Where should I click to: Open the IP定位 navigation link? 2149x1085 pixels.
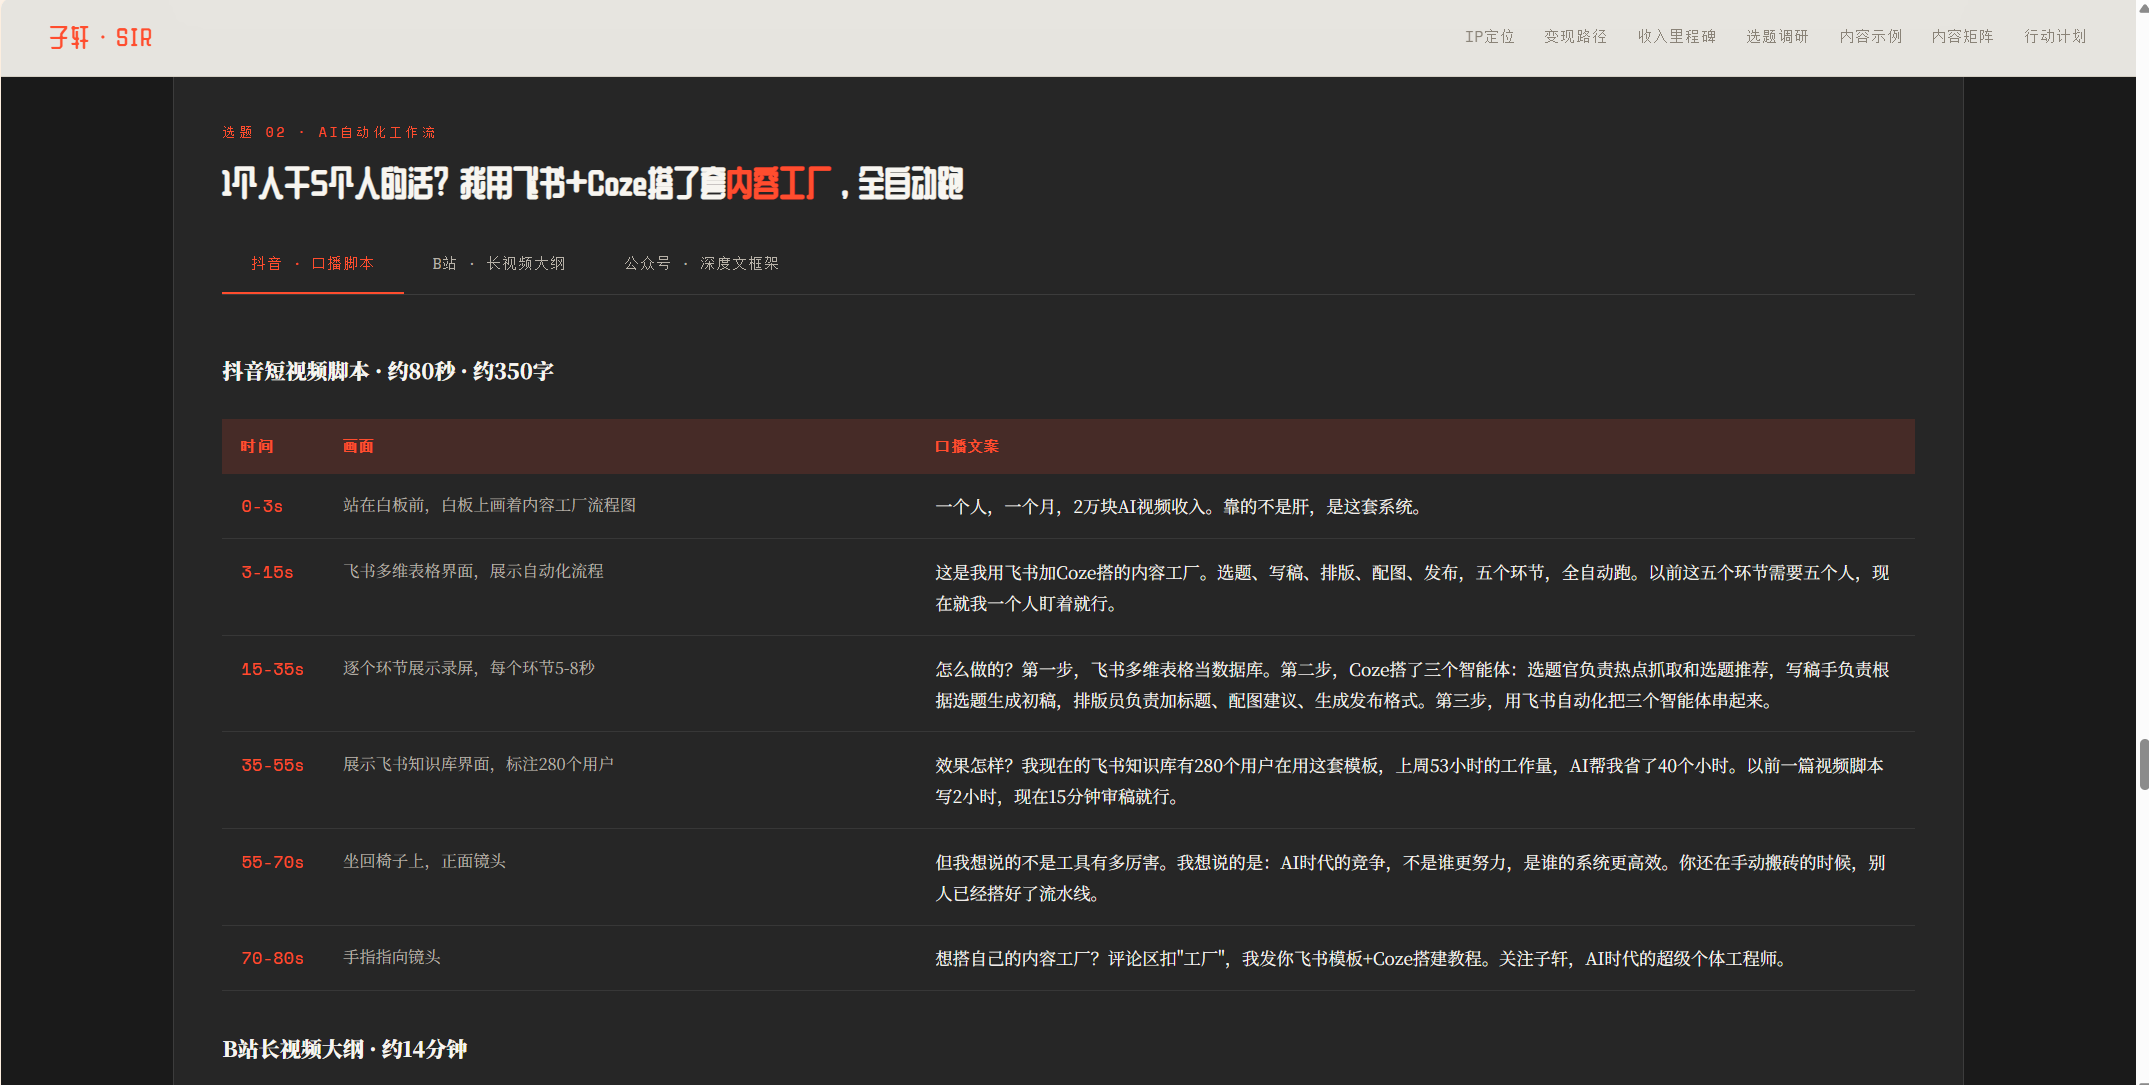point(1489,37)
